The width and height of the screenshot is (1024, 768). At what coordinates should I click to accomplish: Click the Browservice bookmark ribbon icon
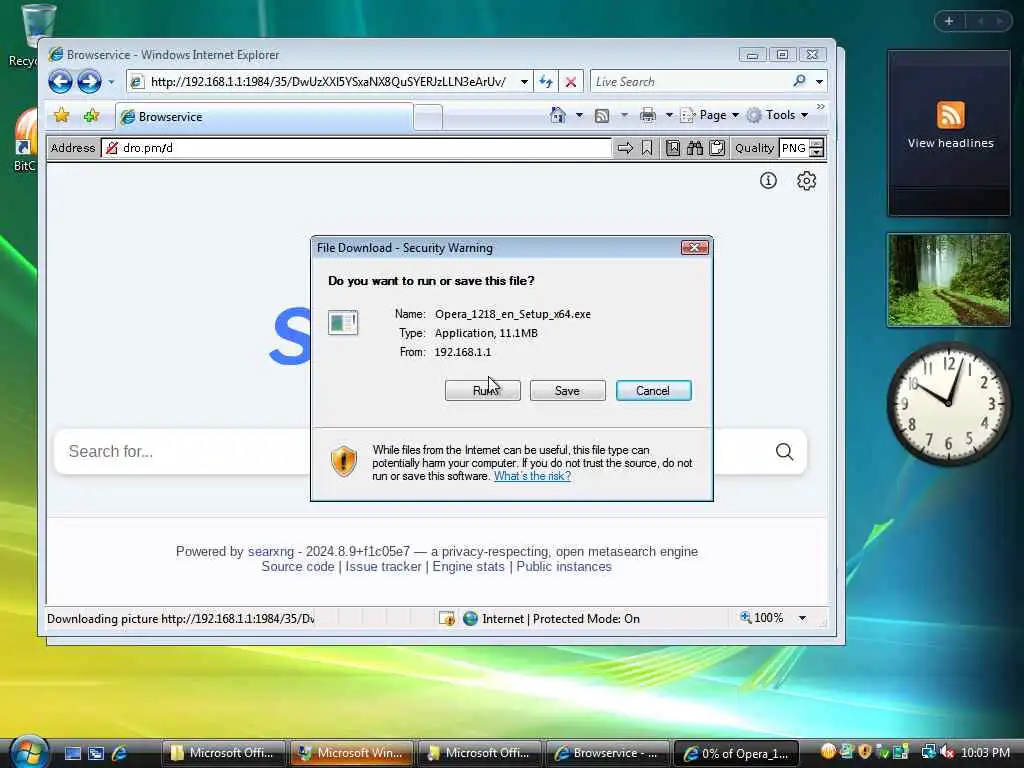point(647,148)
